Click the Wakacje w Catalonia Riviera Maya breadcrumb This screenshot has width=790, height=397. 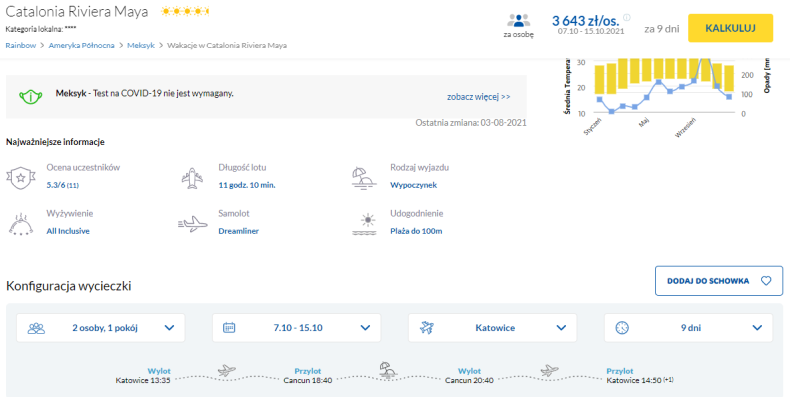(x=227, y=45)
